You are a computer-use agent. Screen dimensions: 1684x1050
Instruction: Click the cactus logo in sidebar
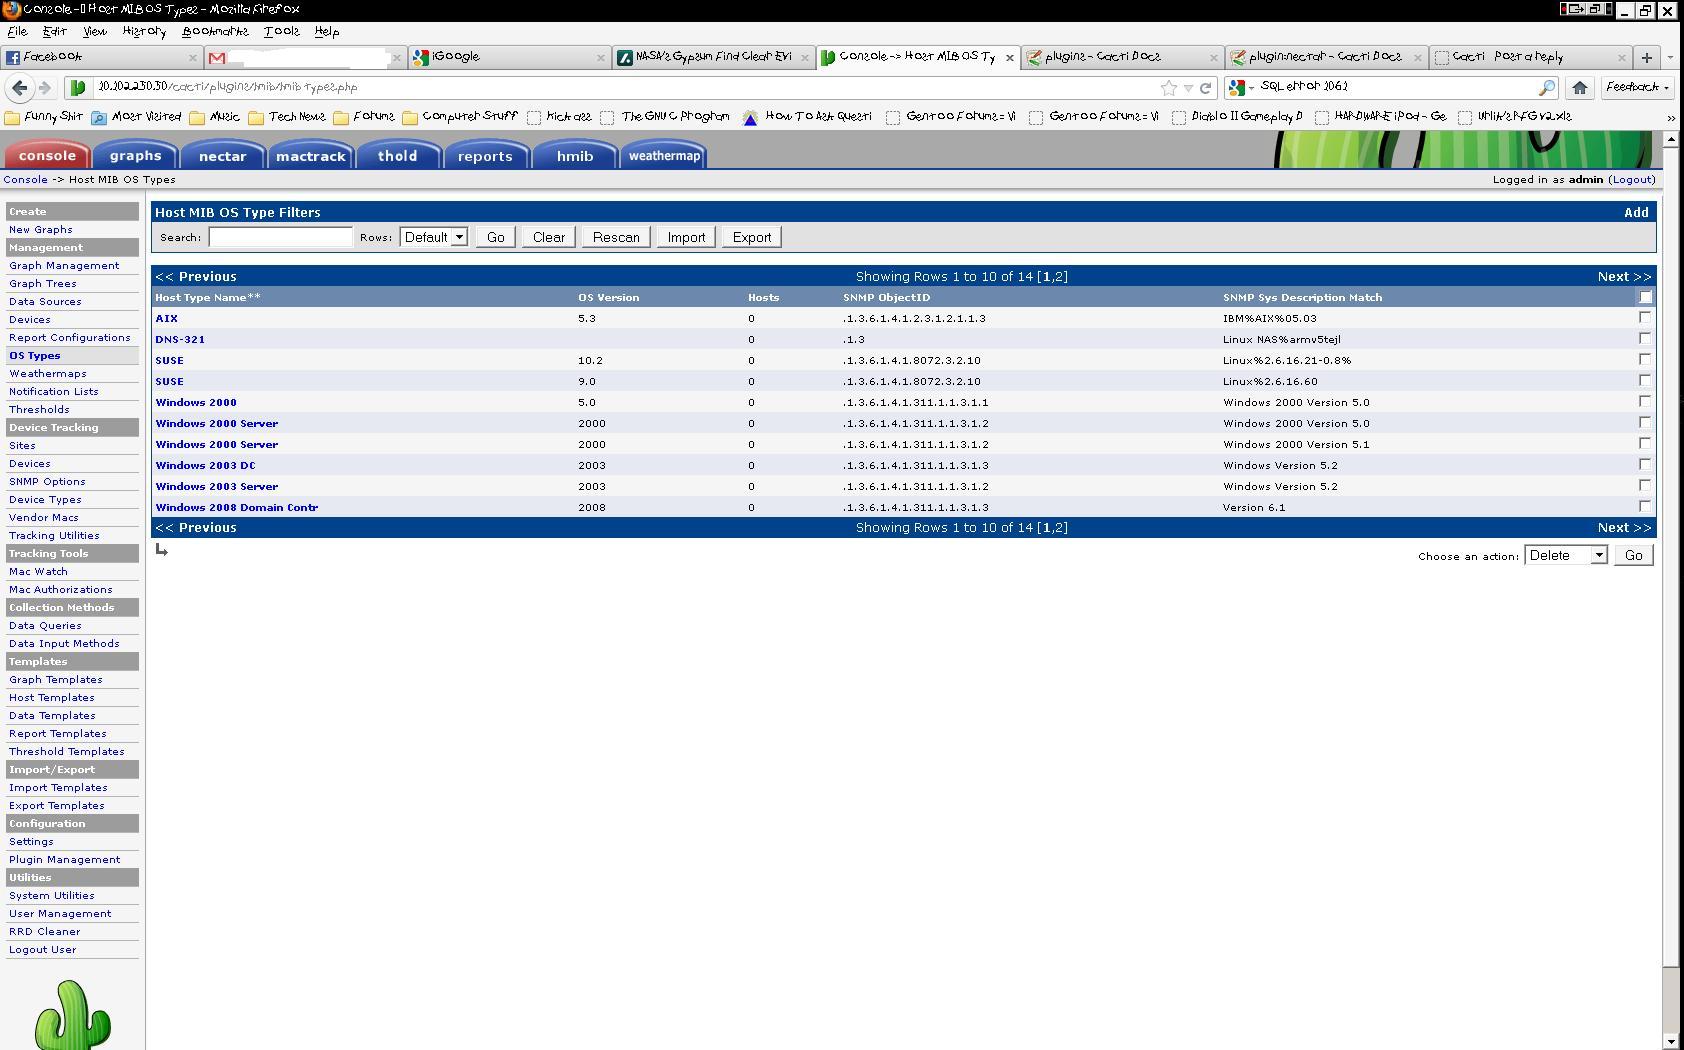coord(73,1014)
